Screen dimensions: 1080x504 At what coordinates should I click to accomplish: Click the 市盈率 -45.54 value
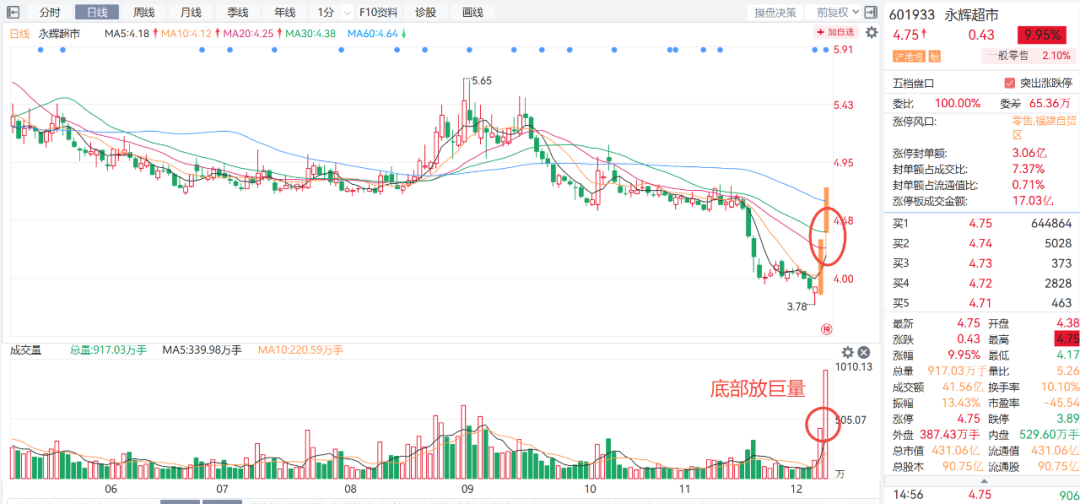(x=1061, y=403)
